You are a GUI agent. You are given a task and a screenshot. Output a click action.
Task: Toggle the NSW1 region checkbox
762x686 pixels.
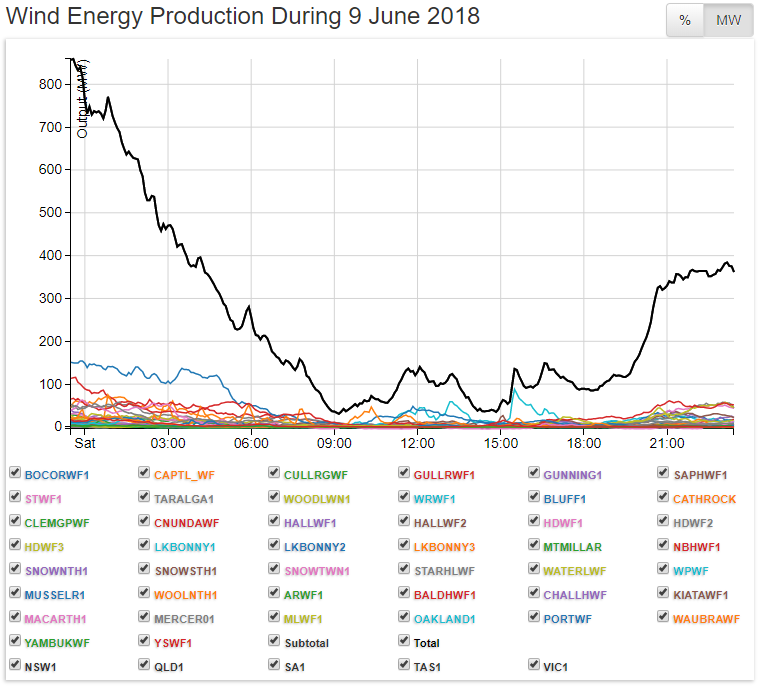(15, 664)
